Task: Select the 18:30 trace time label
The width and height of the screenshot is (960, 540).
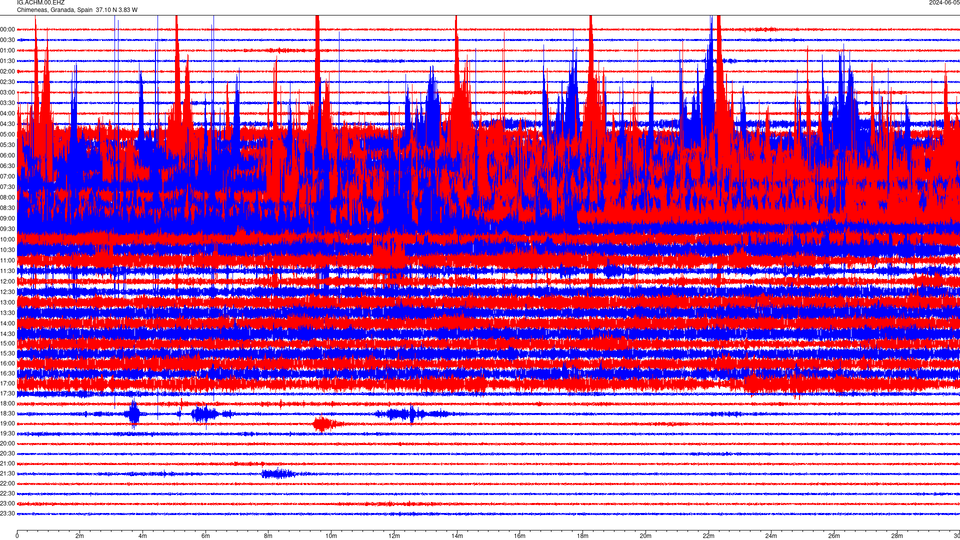Action: (8, 413)
